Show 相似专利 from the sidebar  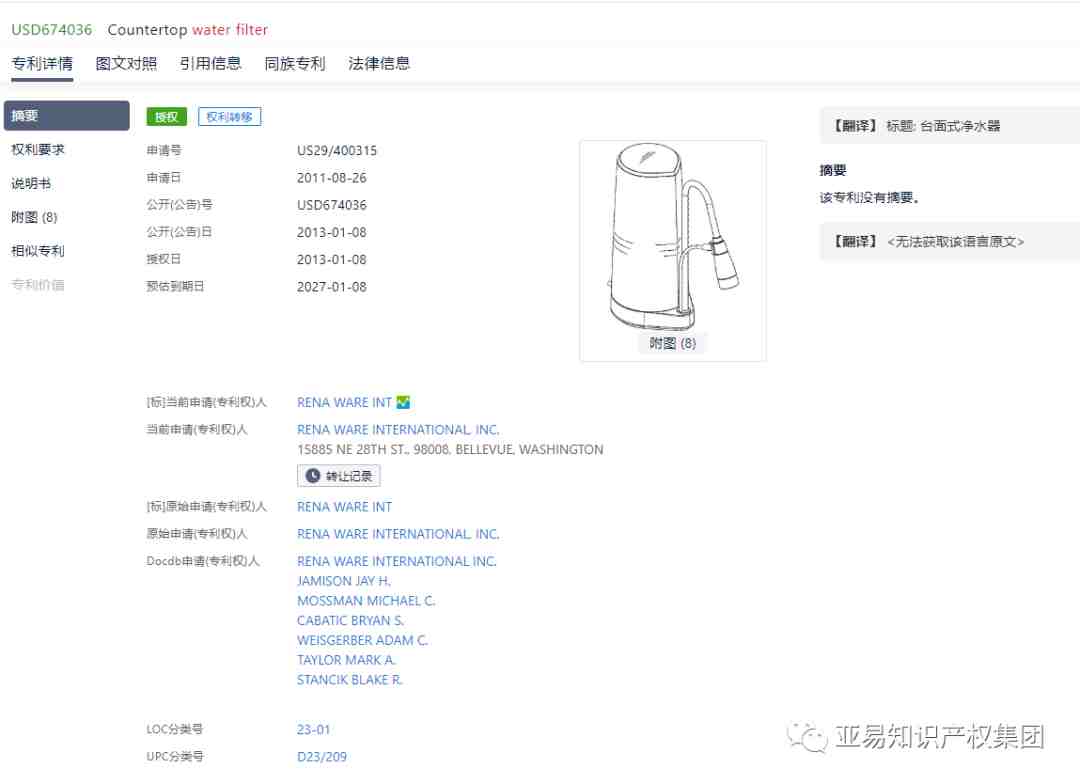point(38,251)
